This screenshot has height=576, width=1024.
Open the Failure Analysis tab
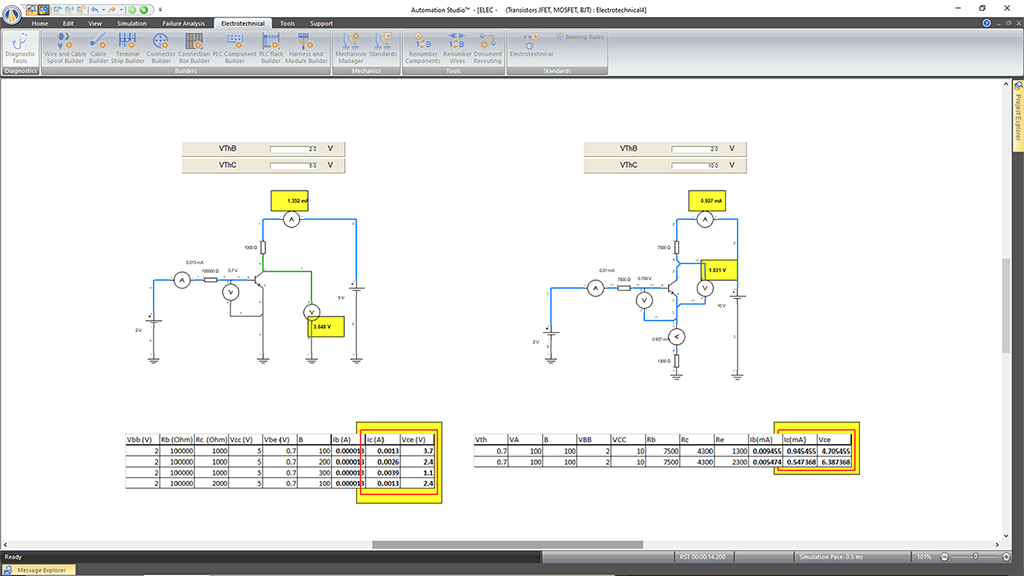183,22
